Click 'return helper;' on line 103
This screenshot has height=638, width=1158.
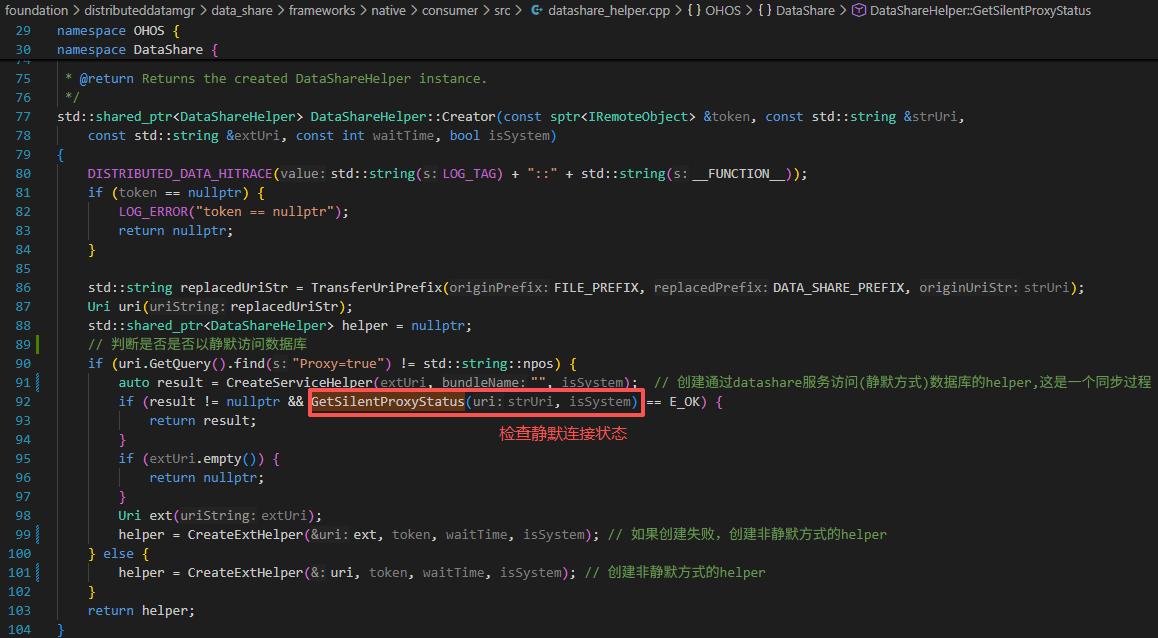pyautogui.click(x=141, y=610)
